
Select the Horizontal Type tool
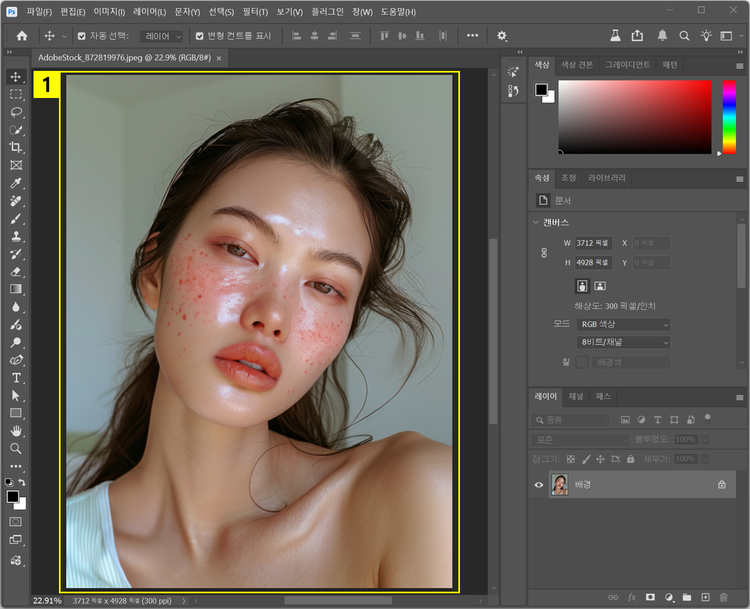(x=16, y=378)
